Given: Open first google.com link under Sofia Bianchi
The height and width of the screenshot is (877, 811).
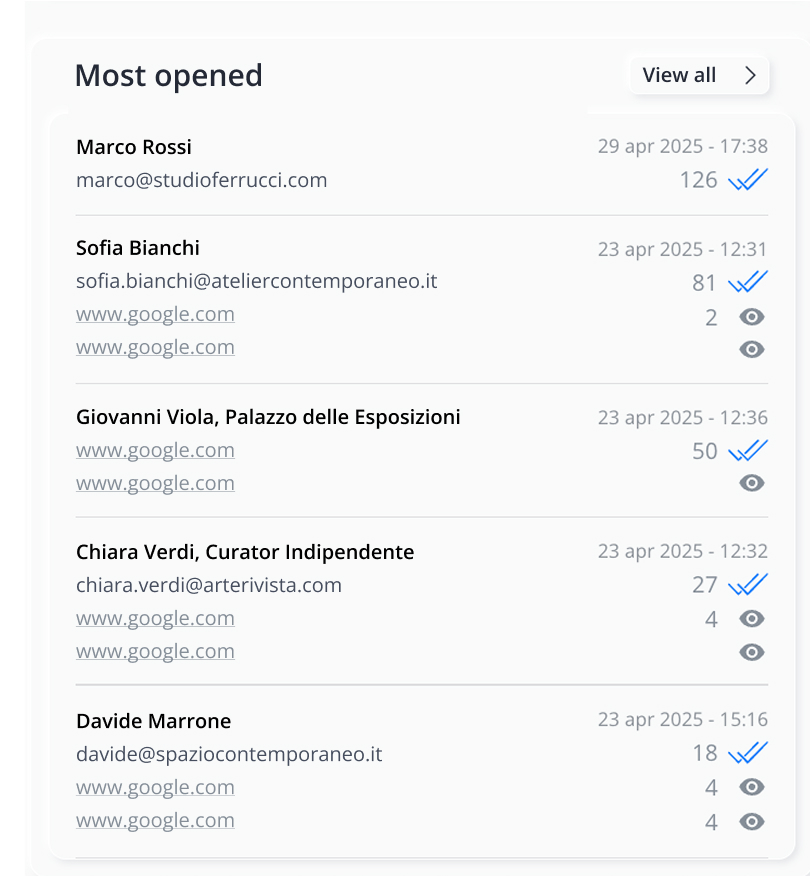Looking at the screenshot, I should [155, 314].
